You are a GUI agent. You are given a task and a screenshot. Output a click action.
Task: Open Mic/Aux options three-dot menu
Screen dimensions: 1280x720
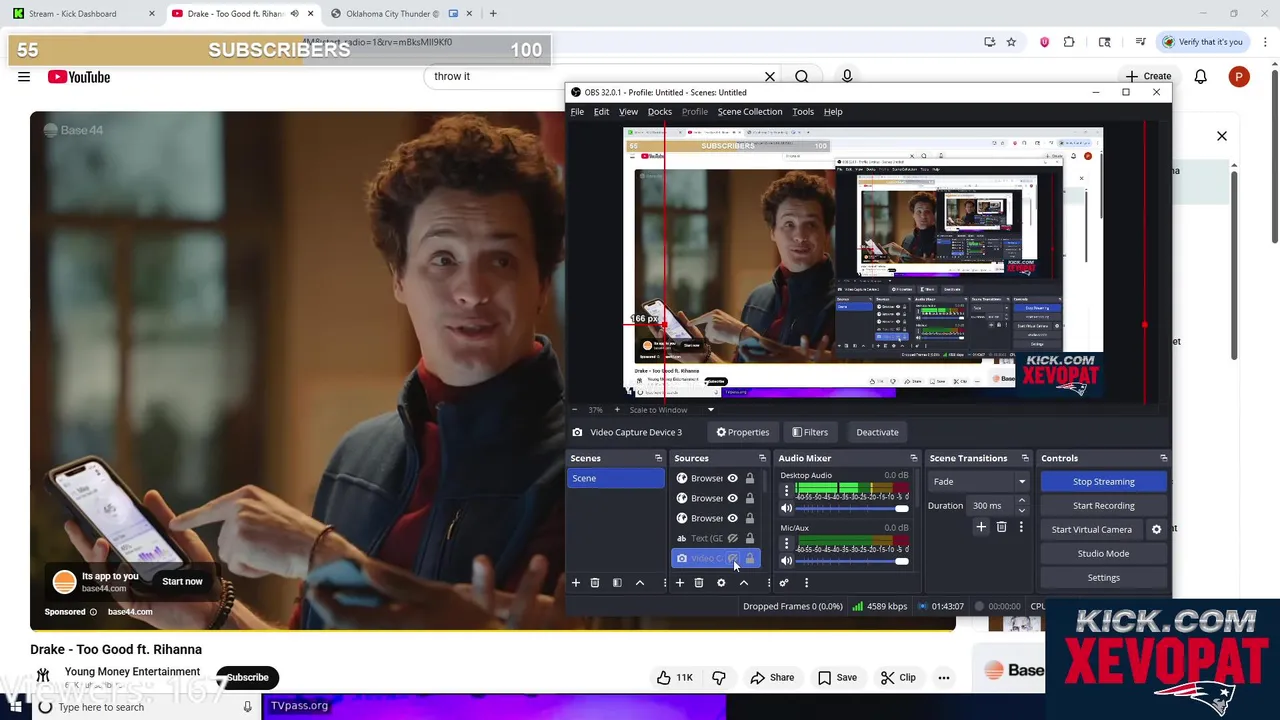coord(786,543)
